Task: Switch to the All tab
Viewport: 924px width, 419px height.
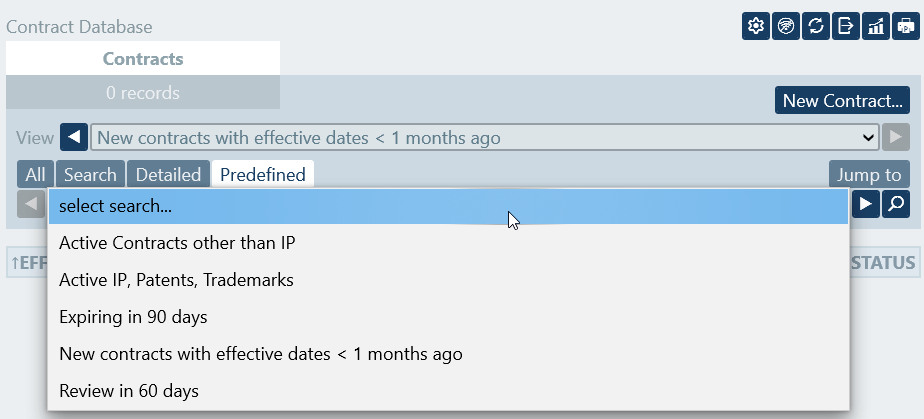Action: click(x=35, y=175)
